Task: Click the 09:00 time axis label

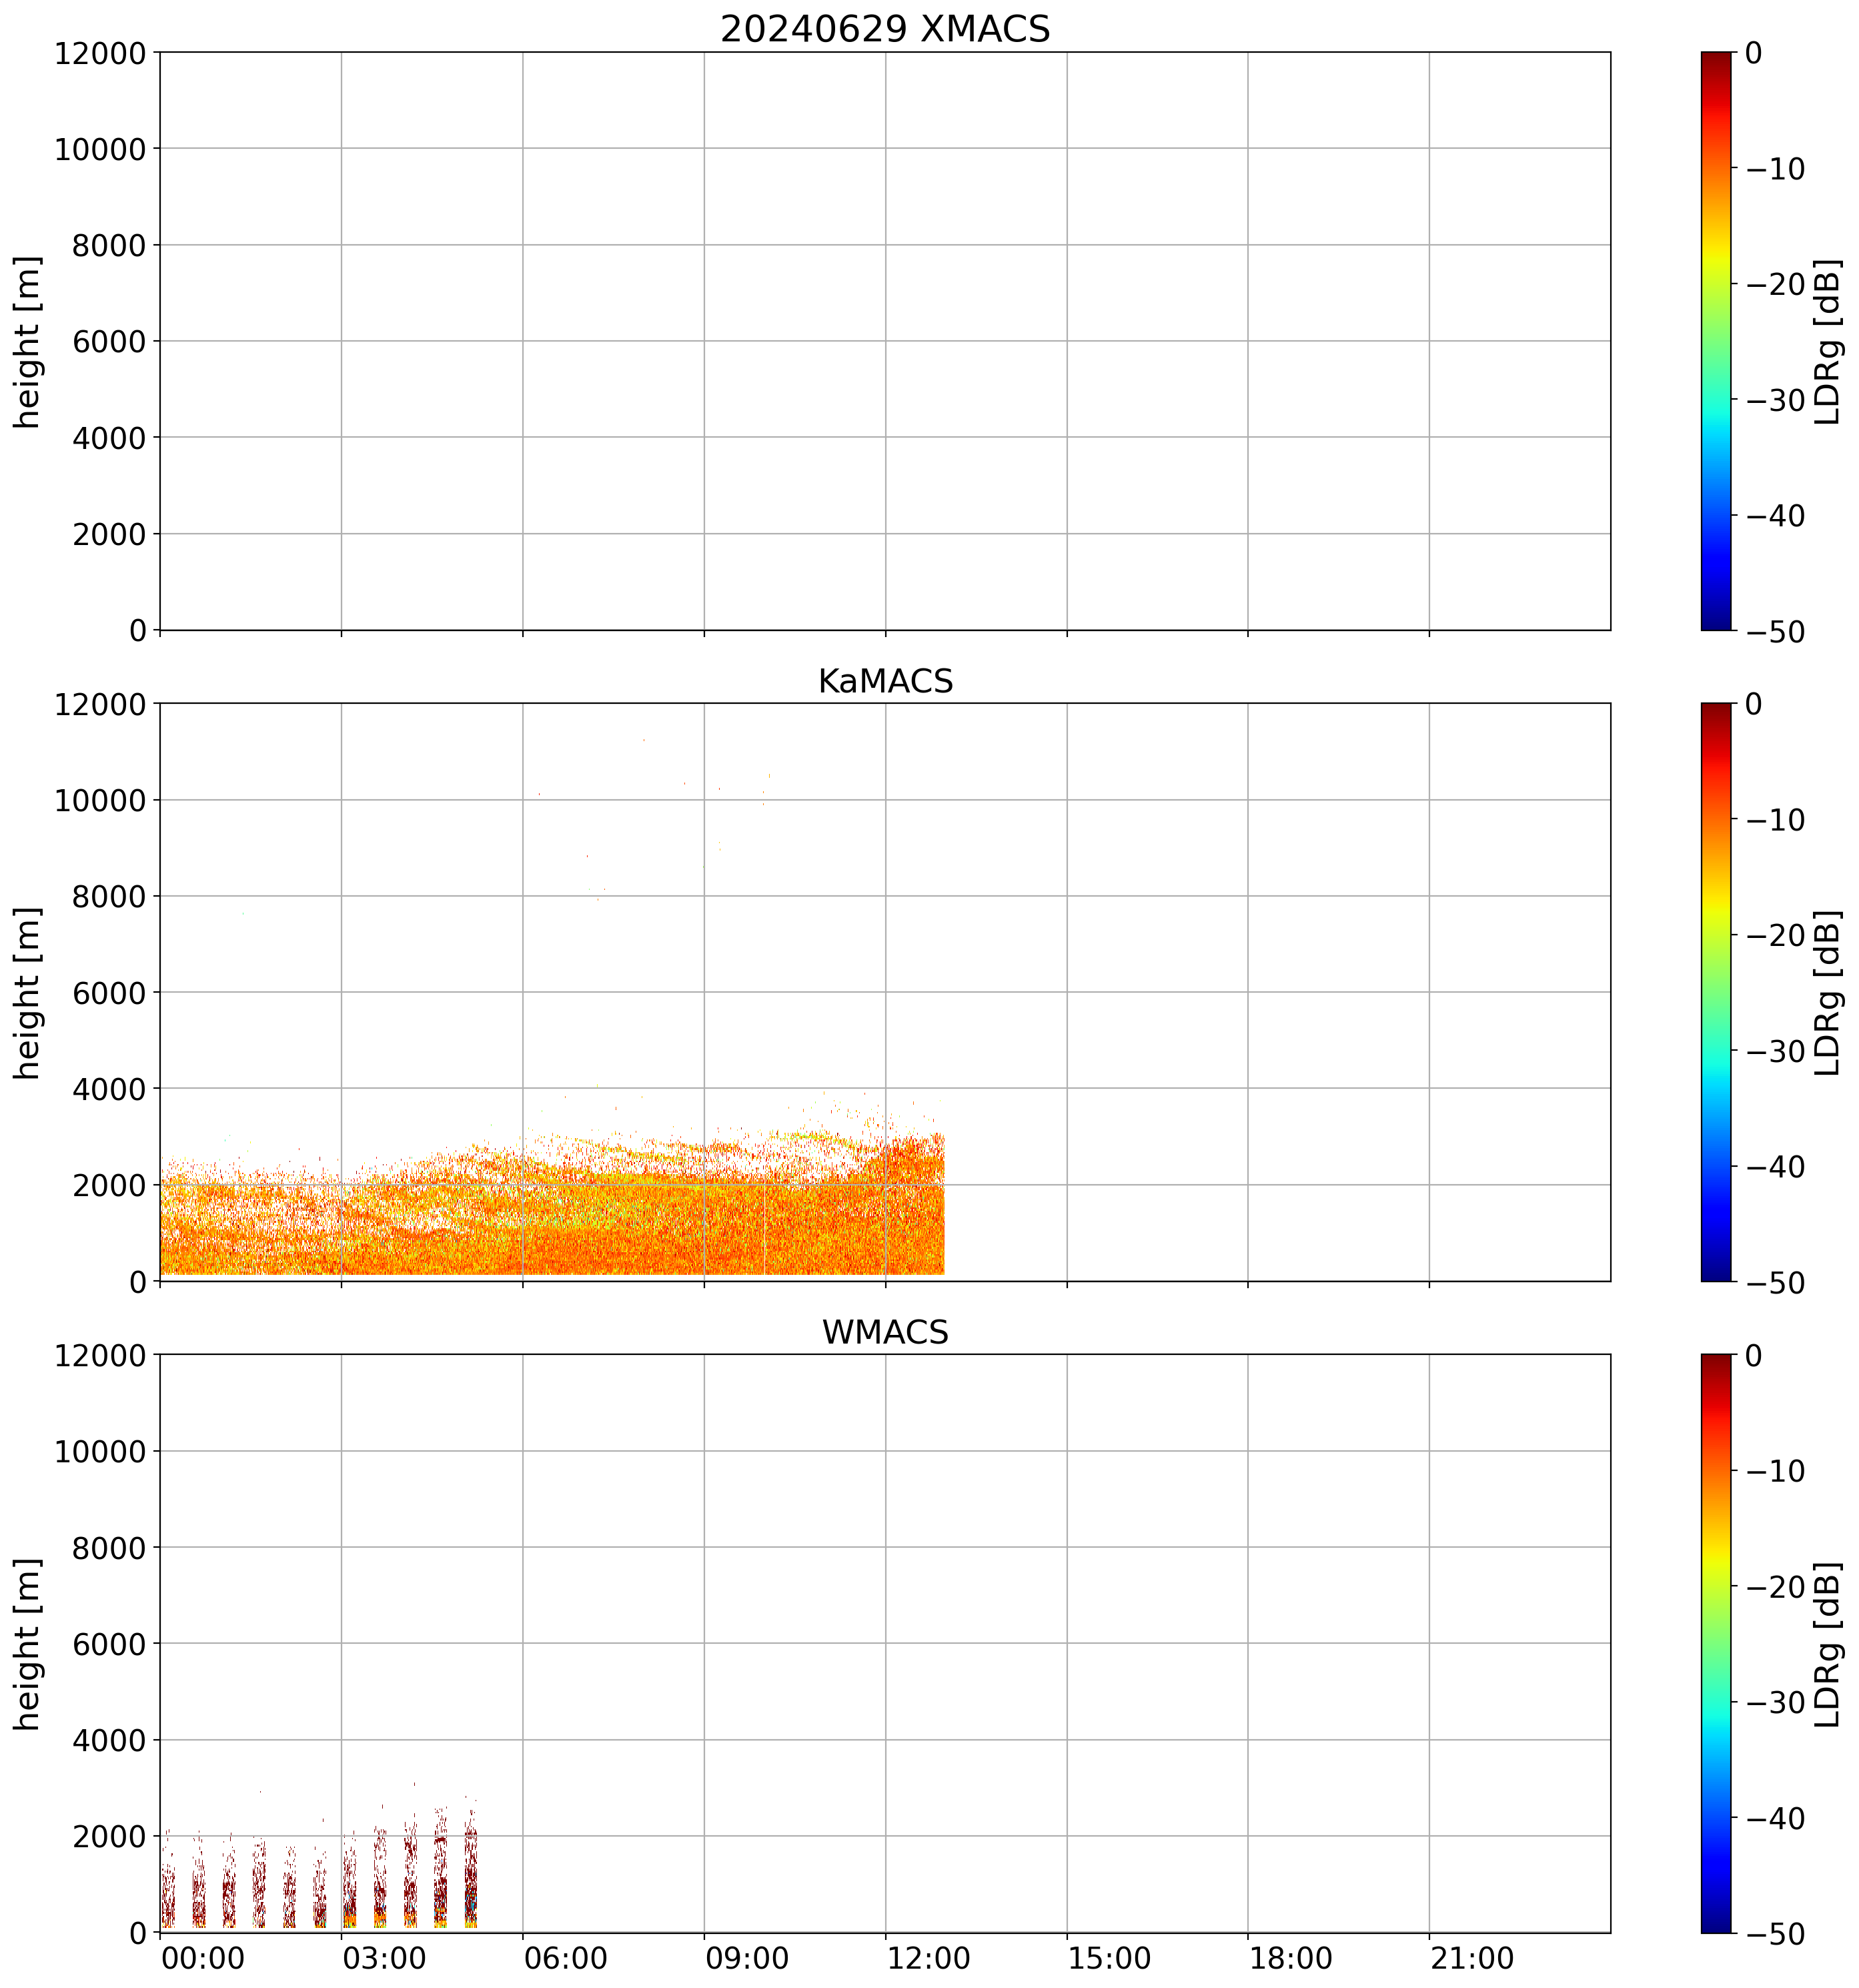Action: click(747, 1959)
